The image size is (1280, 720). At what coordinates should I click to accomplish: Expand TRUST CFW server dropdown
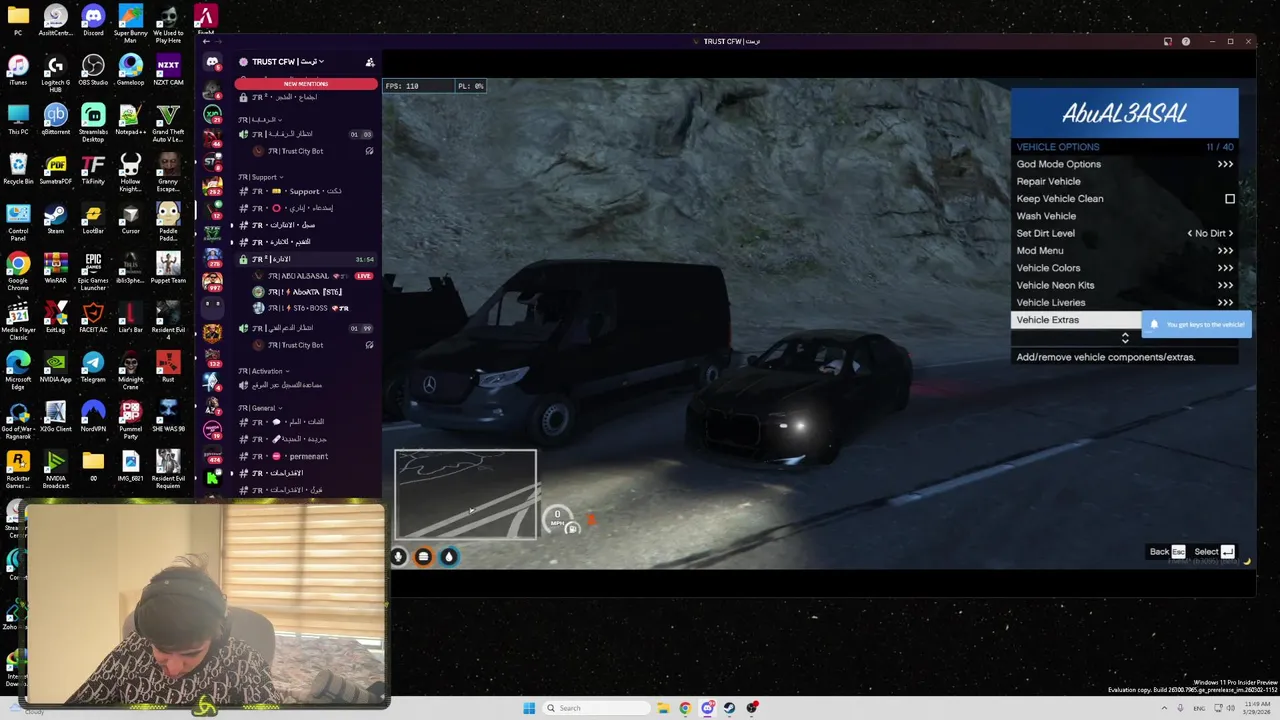pos(288,62)
